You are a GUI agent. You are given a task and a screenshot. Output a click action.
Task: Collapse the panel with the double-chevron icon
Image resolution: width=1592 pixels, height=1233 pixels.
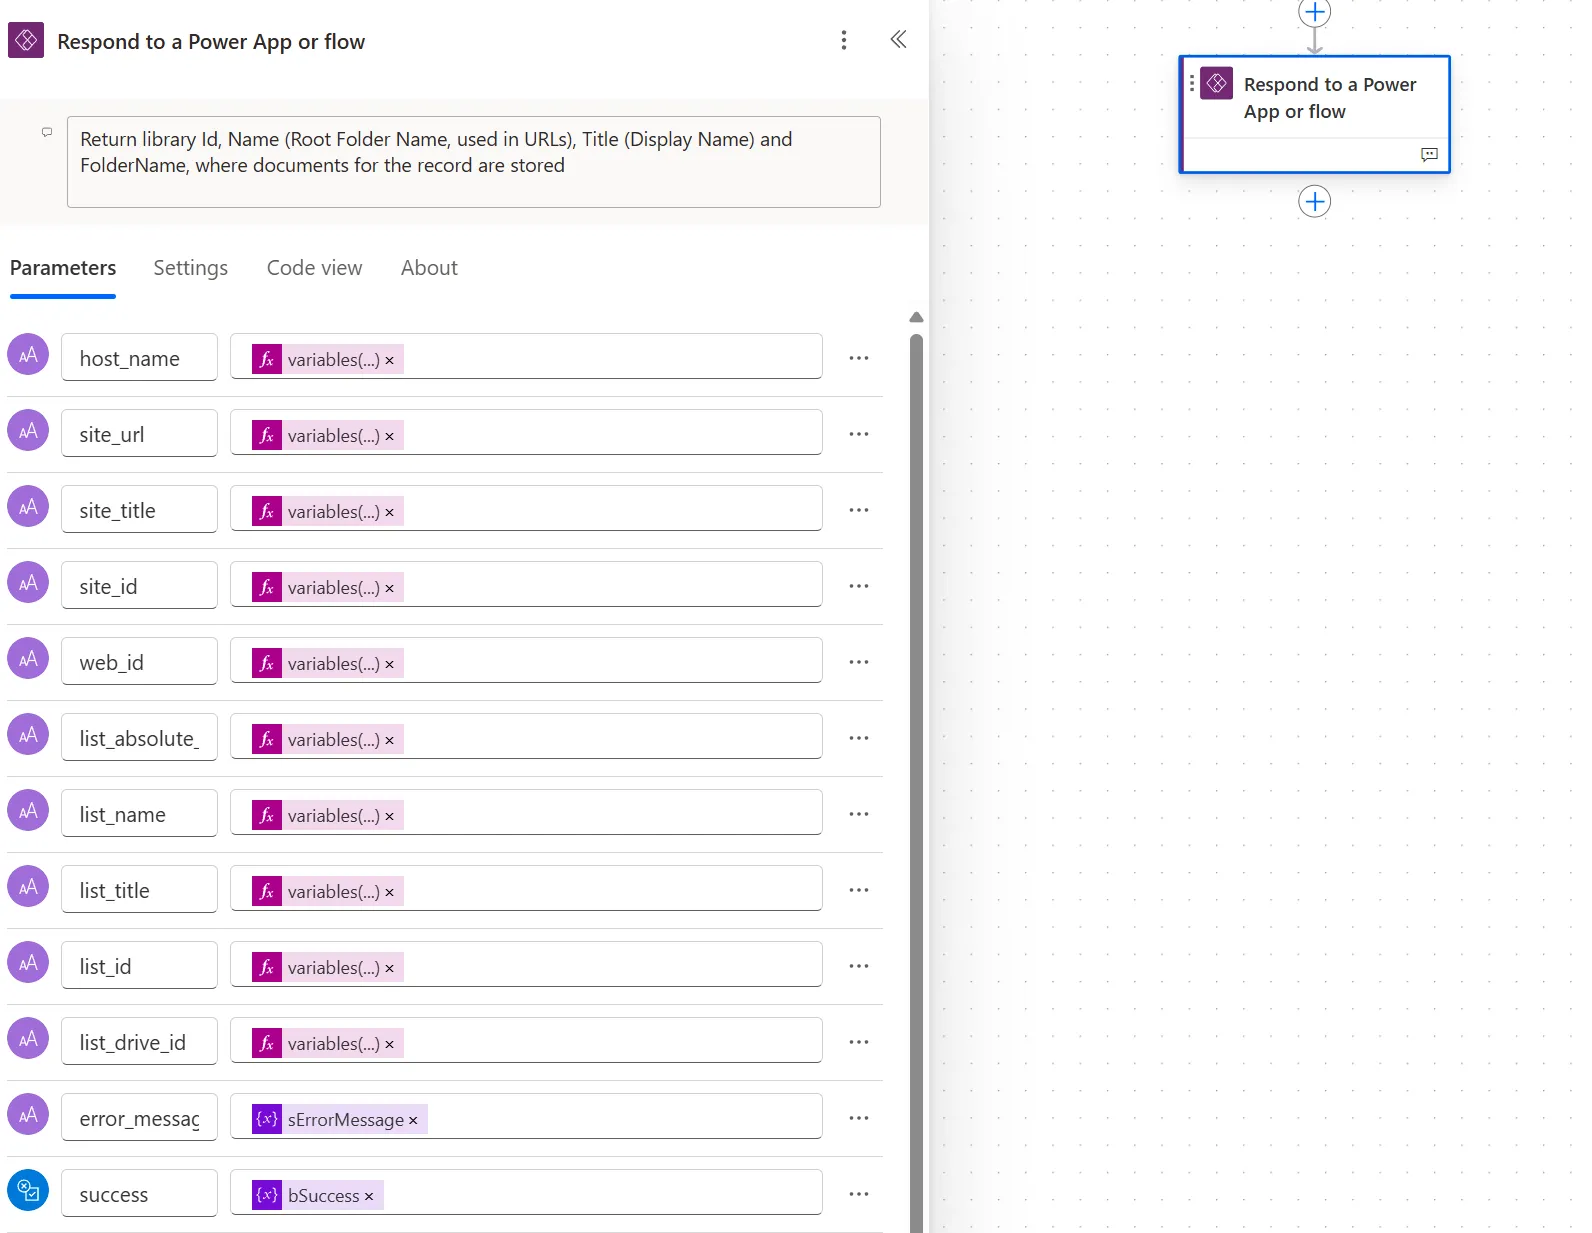898,39
